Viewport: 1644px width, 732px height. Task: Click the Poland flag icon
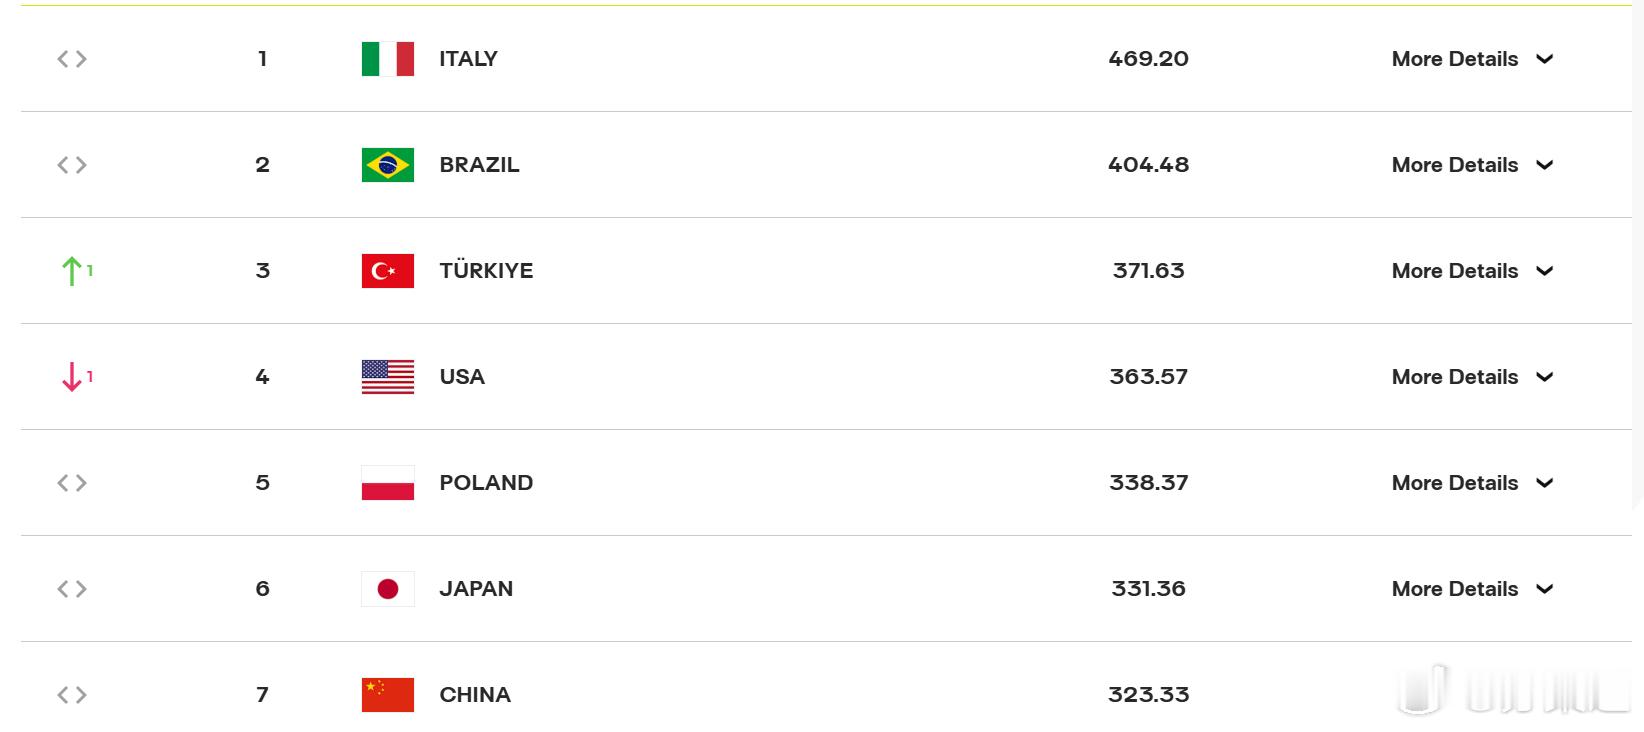pos(388,483)
